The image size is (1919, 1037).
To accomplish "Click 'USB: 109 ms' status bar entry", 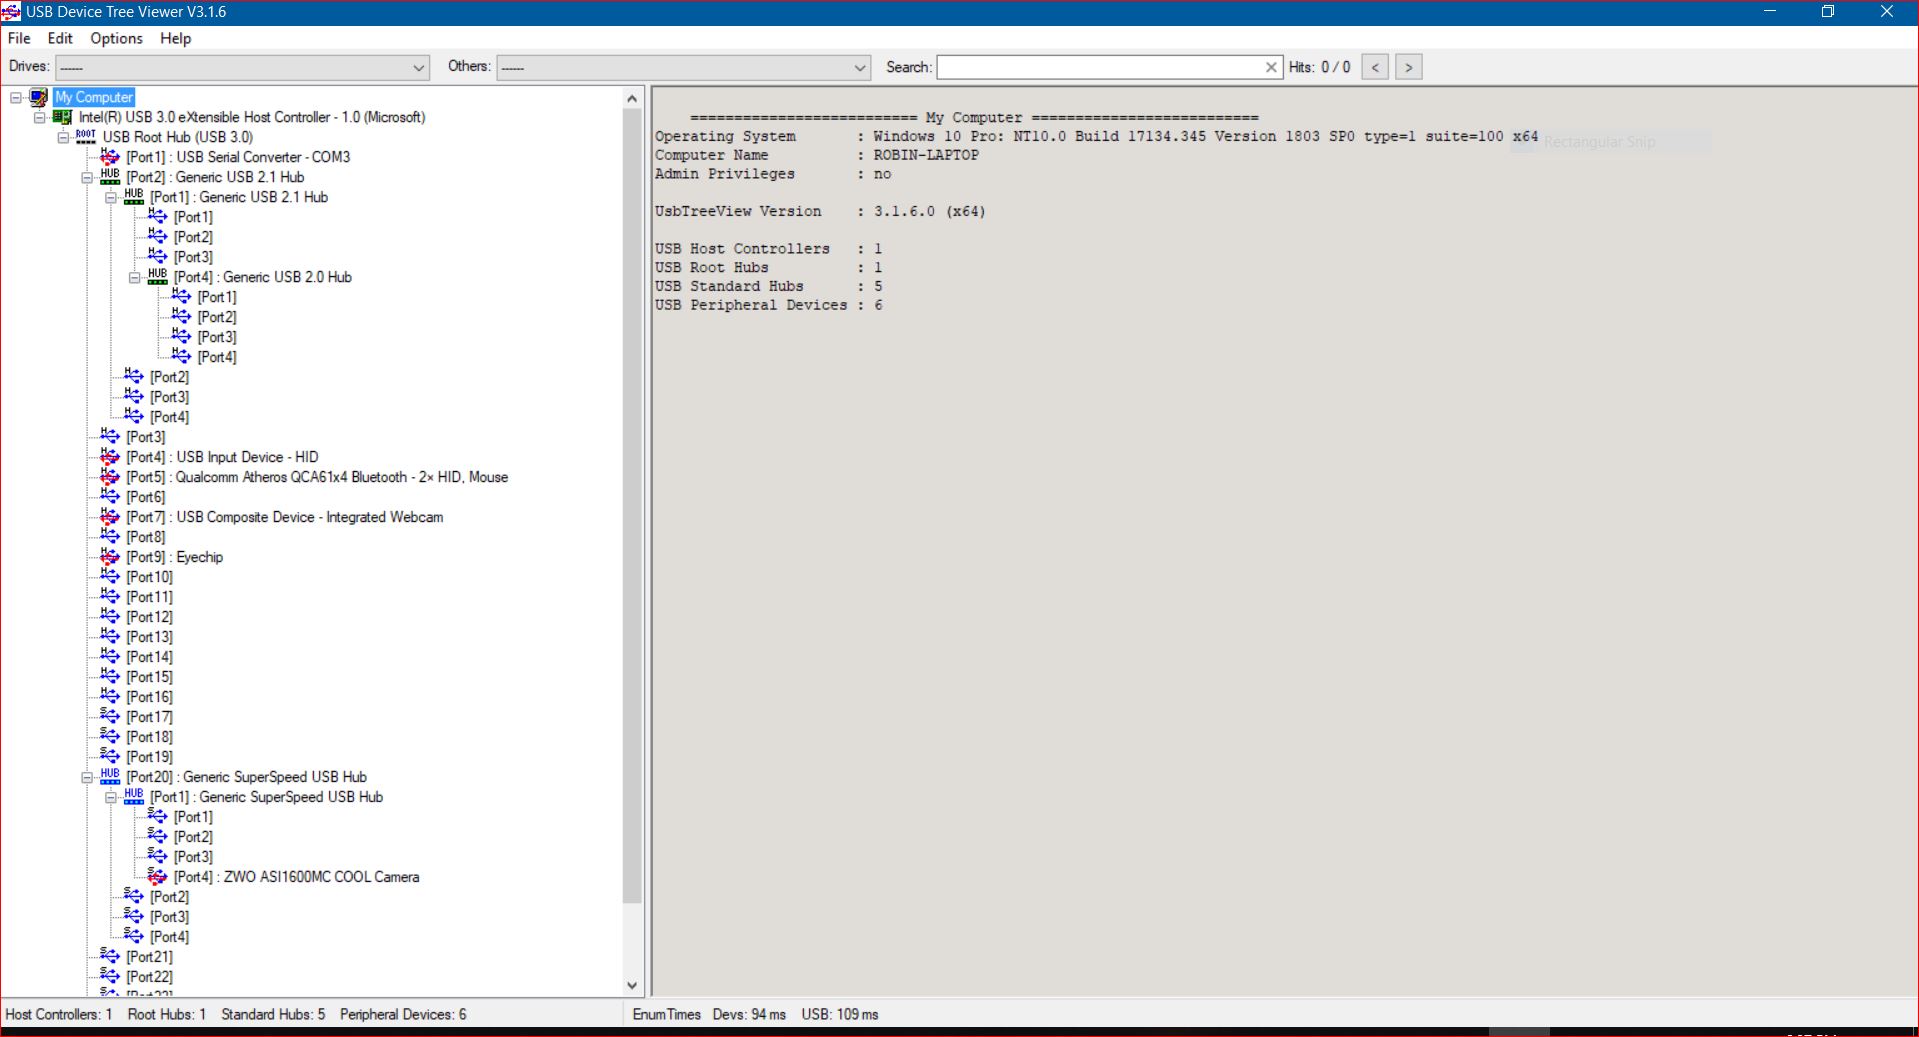I will (840, 1014).
